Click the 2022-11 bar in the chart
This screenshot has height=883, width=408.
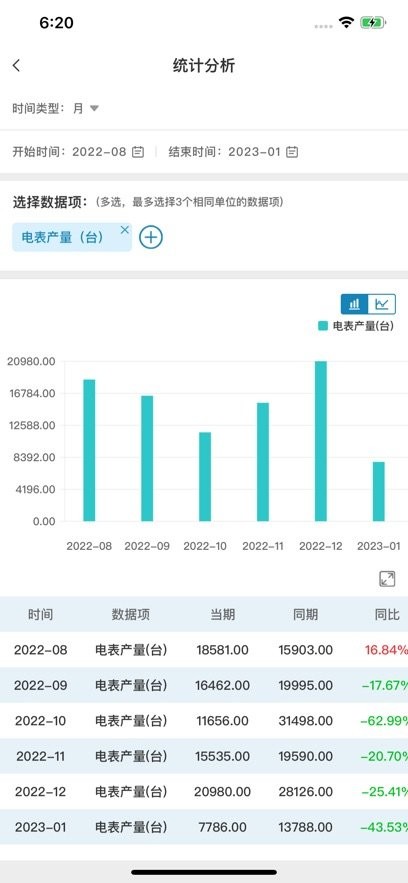tap(263, 462)
